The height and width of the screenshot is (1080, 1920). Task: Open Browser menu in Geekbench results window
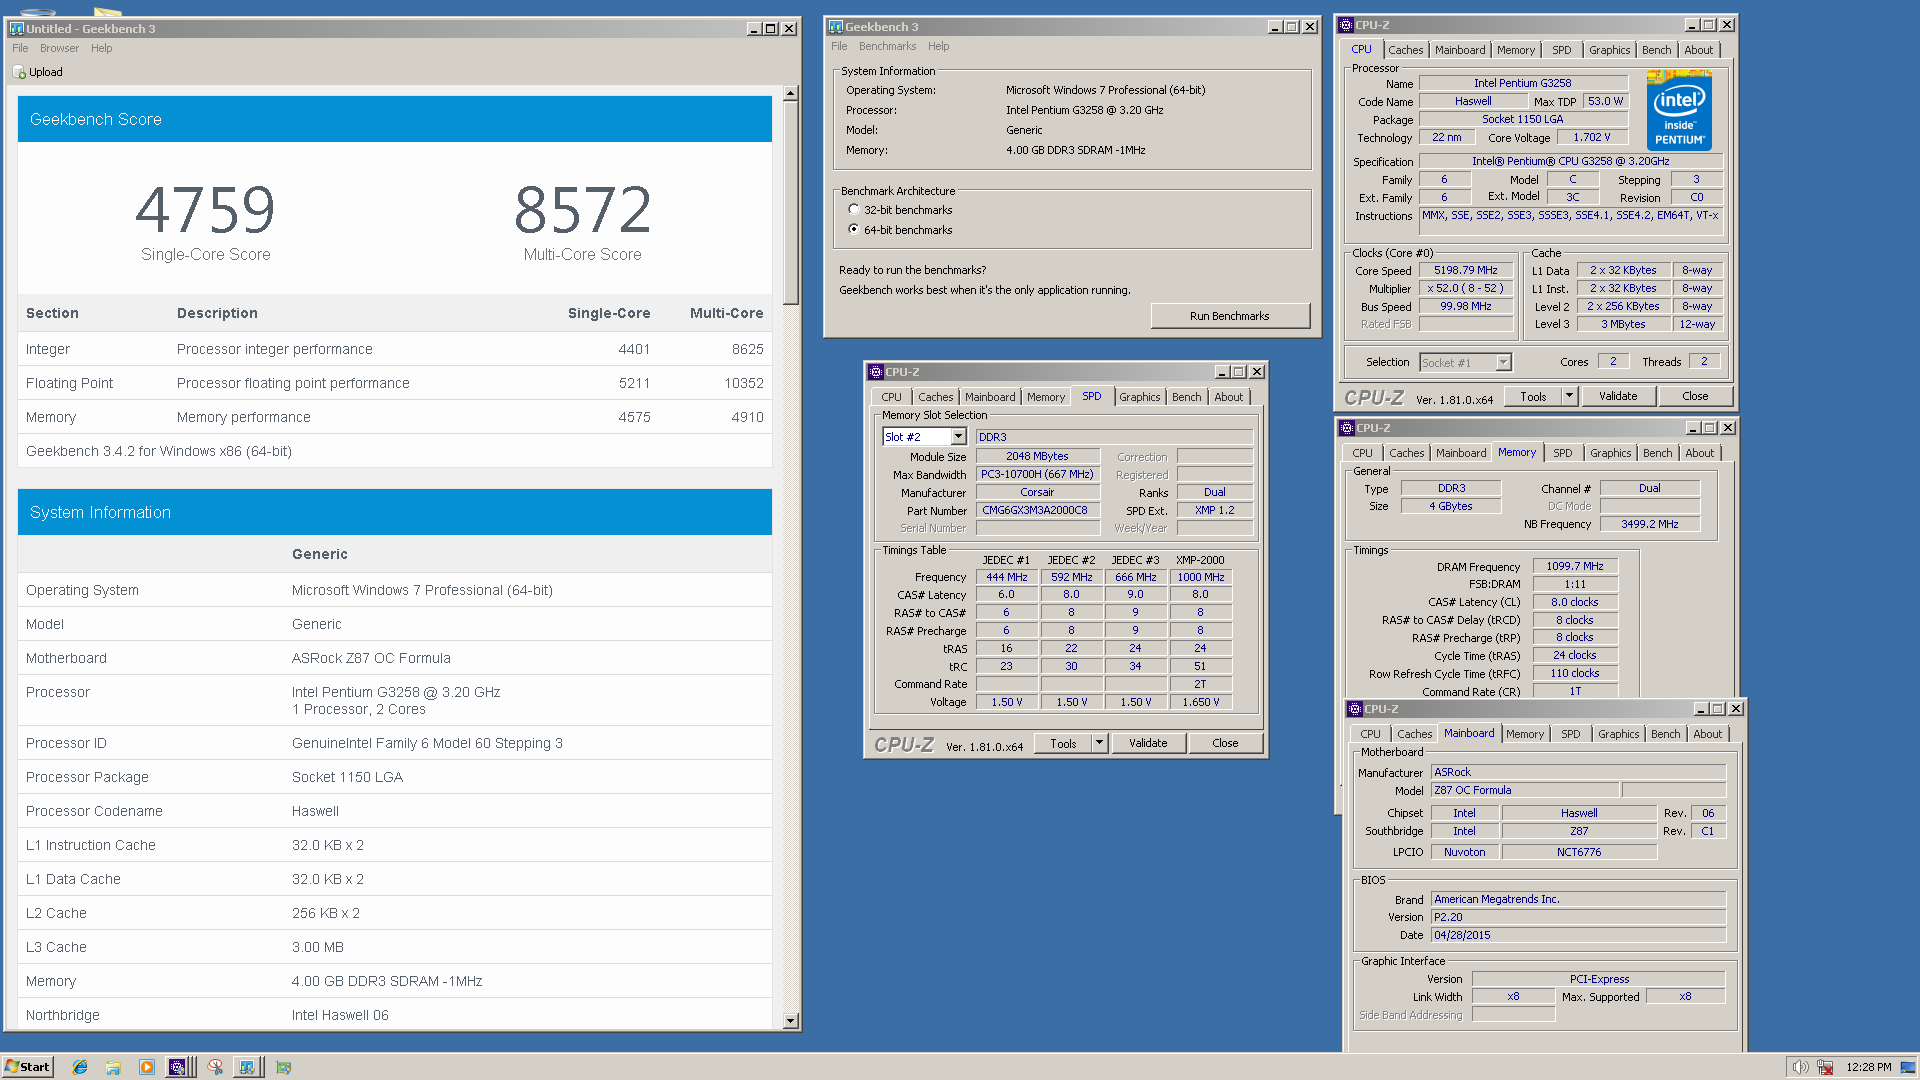[59, 48]
